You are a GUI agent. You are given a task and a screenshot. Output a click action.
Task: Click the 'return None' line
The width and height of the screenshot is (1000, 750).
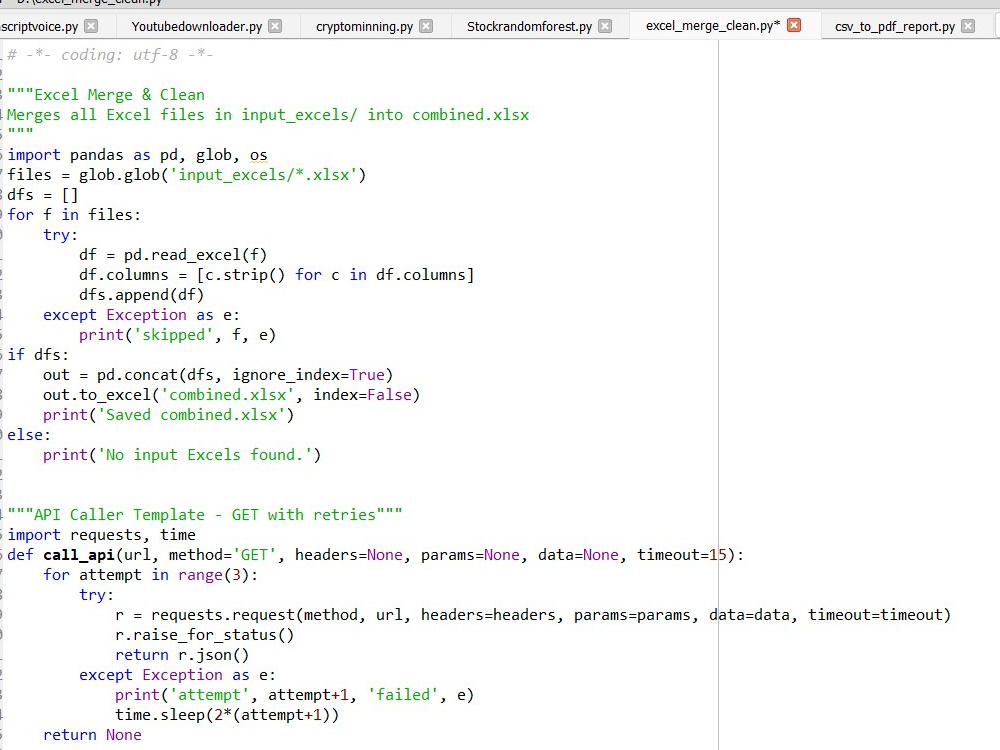click(92, 735)
